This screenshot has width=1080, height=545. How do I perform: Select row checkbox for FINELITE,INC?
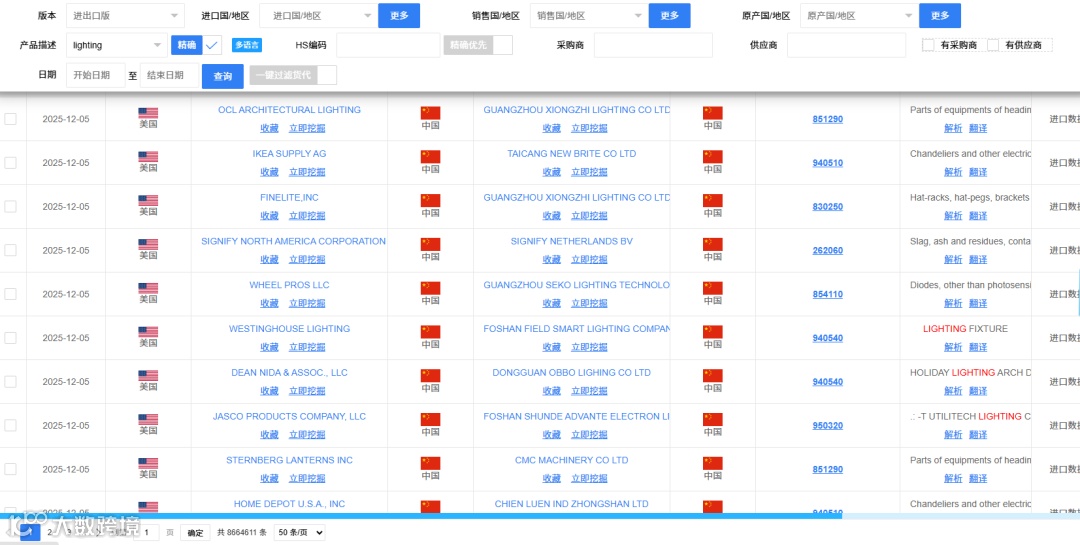10,206
